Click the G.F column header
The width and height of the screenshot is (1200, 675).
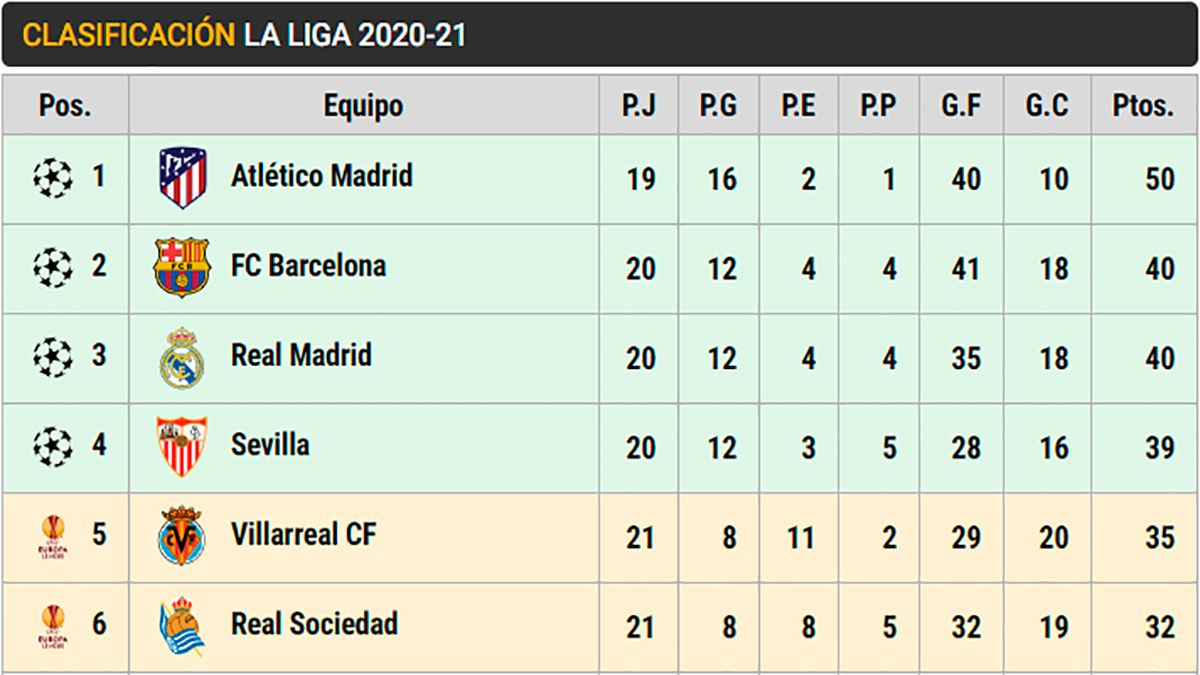pyautogui.click(x=961, y=105)
